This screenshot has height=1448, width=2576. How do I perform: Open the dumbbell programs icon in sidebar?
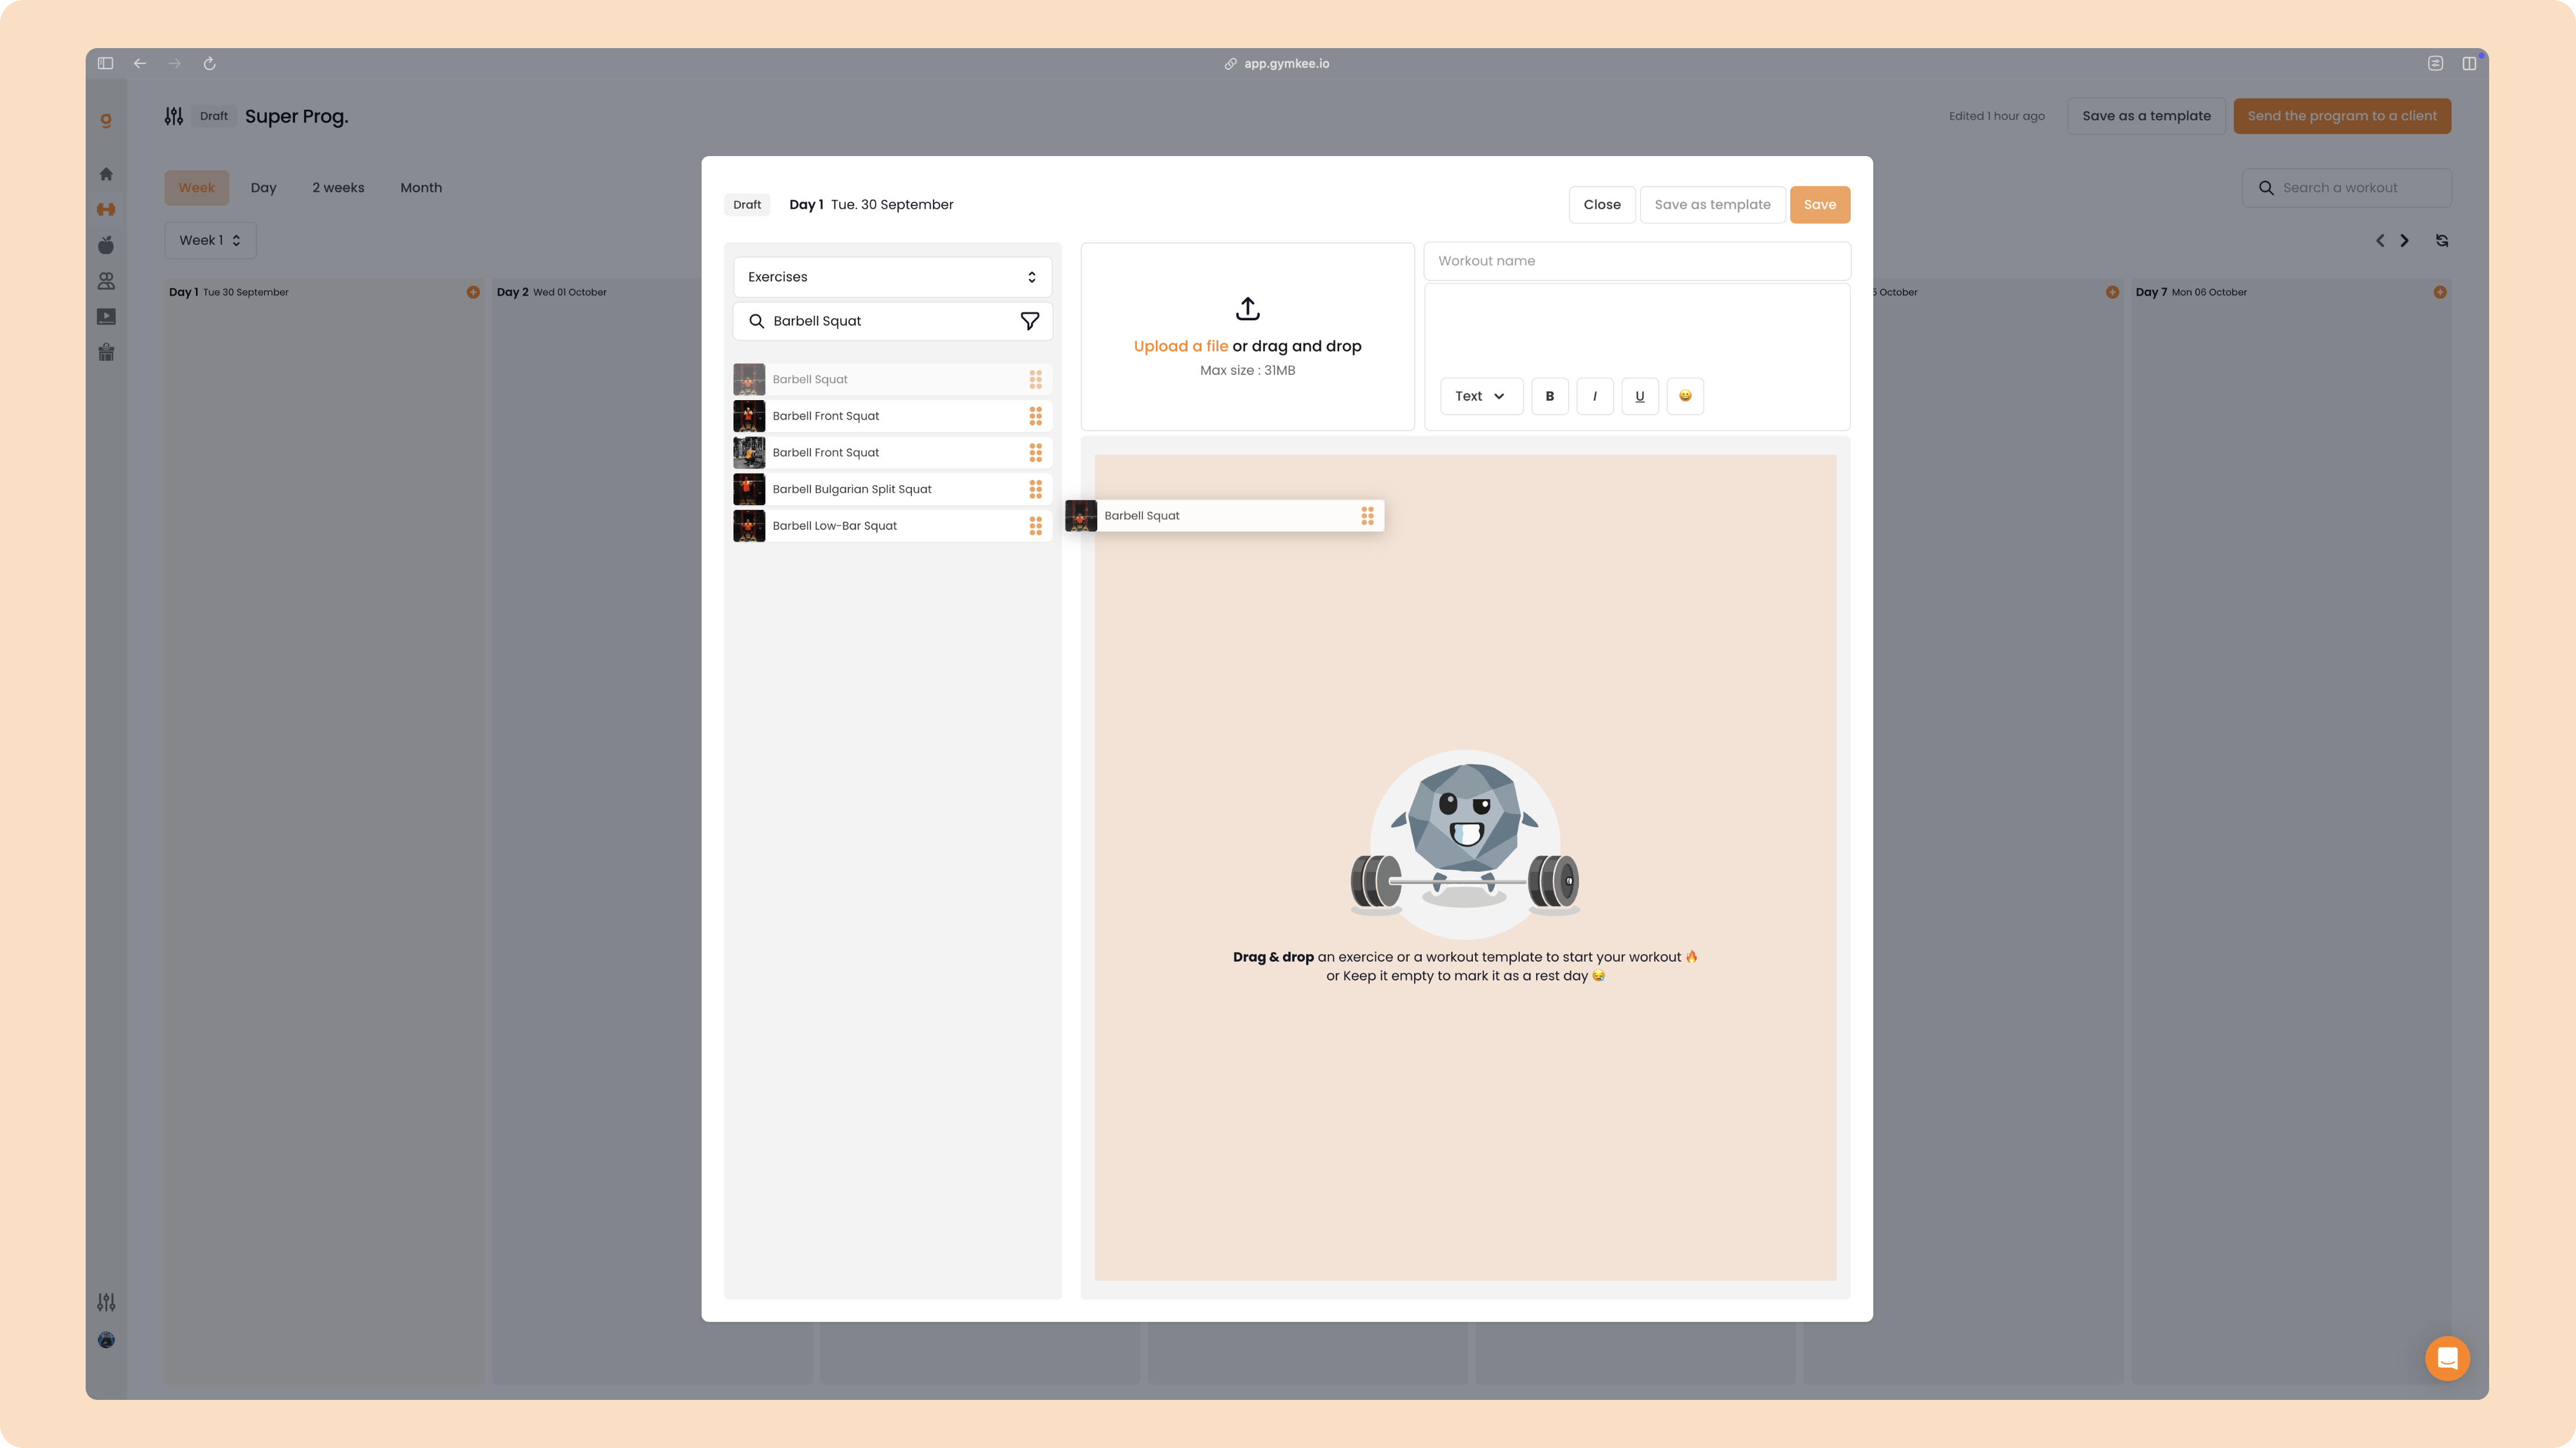(x=106, y=209)
